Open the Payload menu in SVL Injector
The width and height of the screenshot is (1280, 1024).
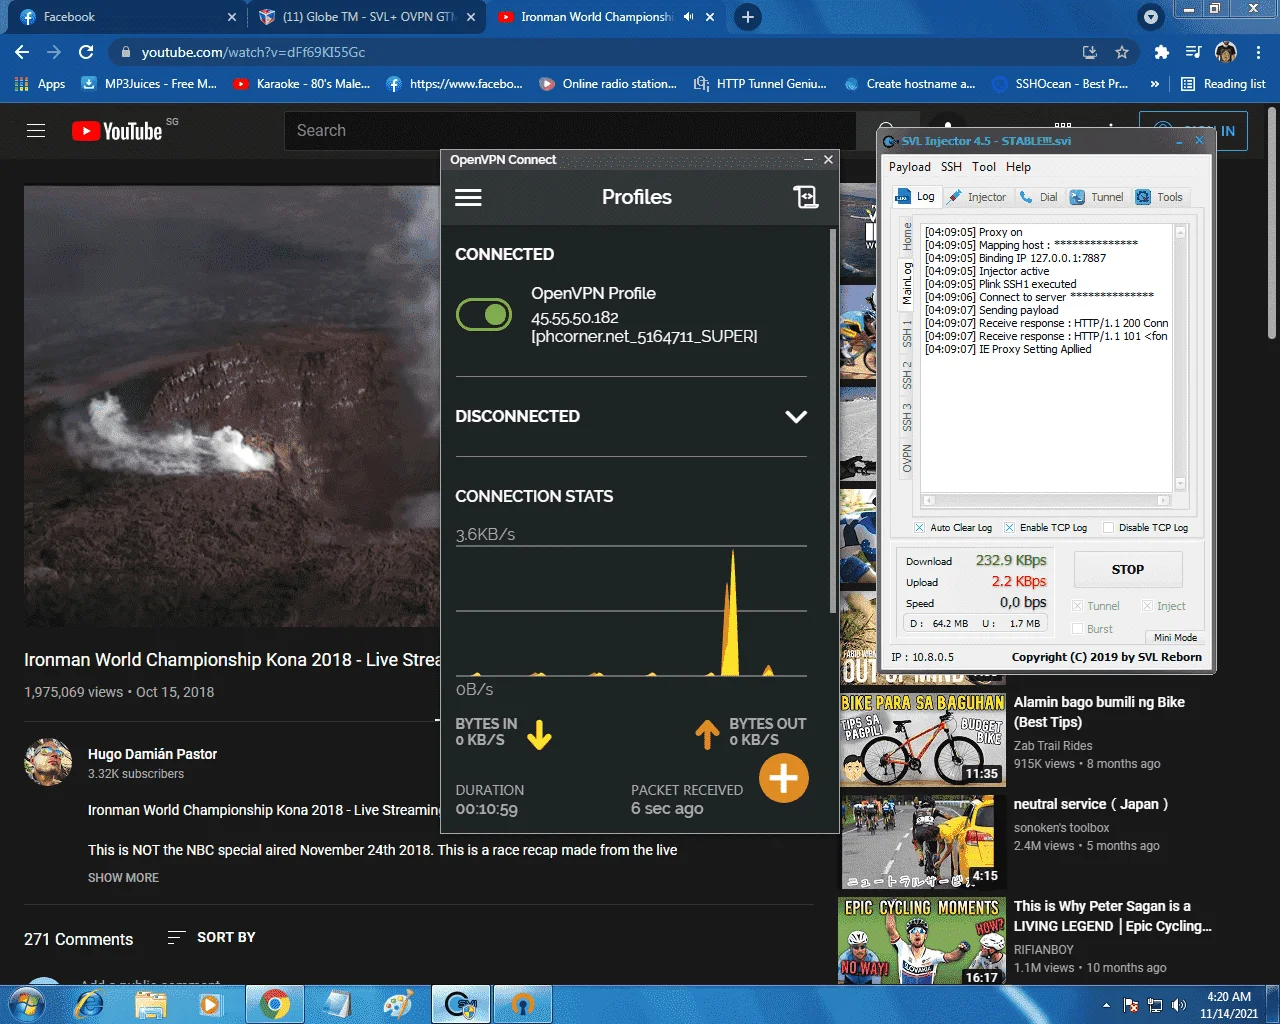coord(910,167)
